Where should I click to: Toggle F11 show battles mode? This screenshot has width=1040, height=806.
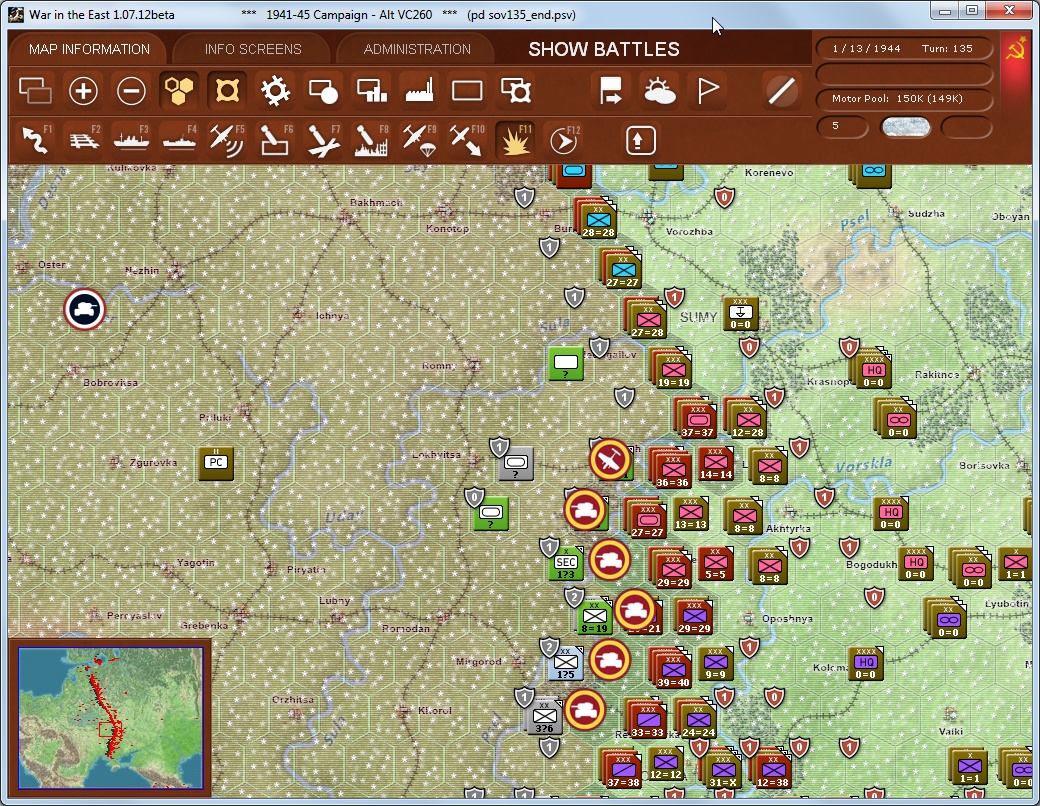coord(515,140)
